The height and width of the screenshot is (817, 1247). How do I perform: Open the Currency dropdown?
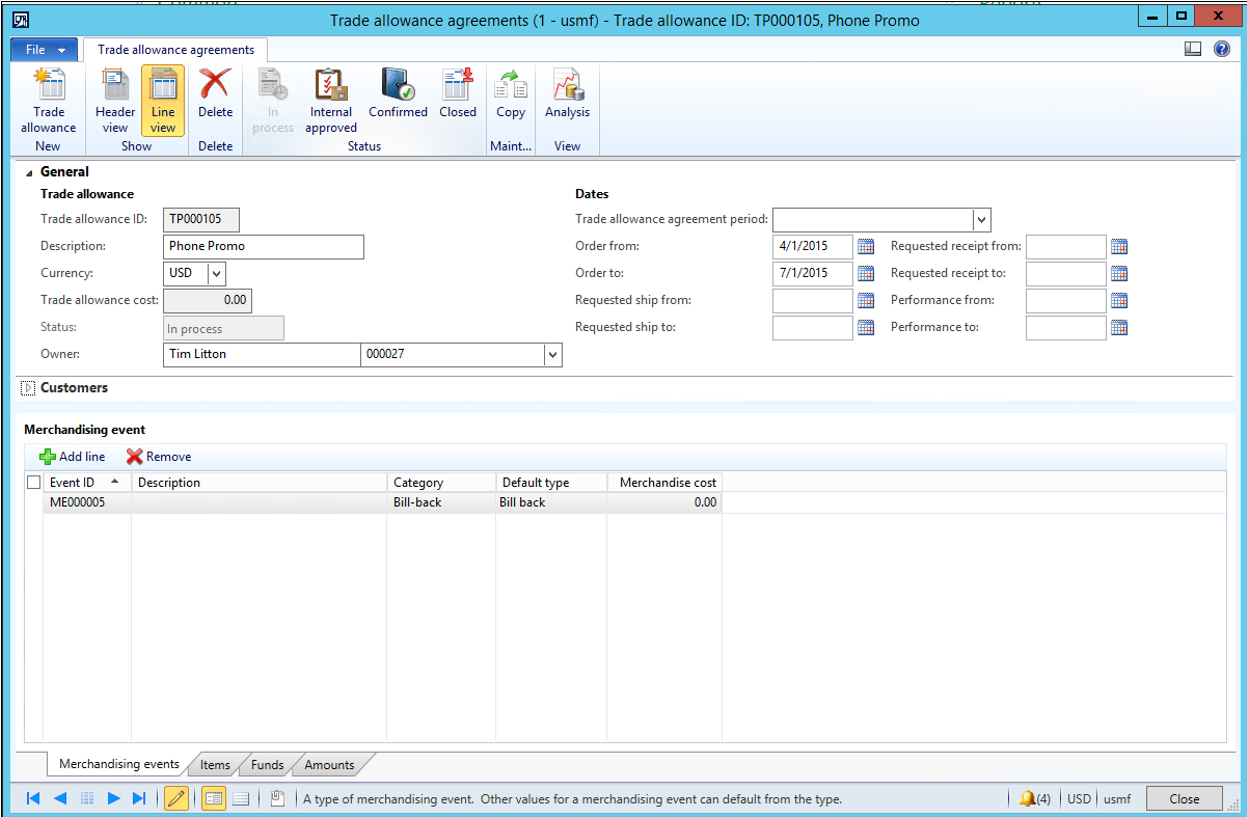pos(215,273)
